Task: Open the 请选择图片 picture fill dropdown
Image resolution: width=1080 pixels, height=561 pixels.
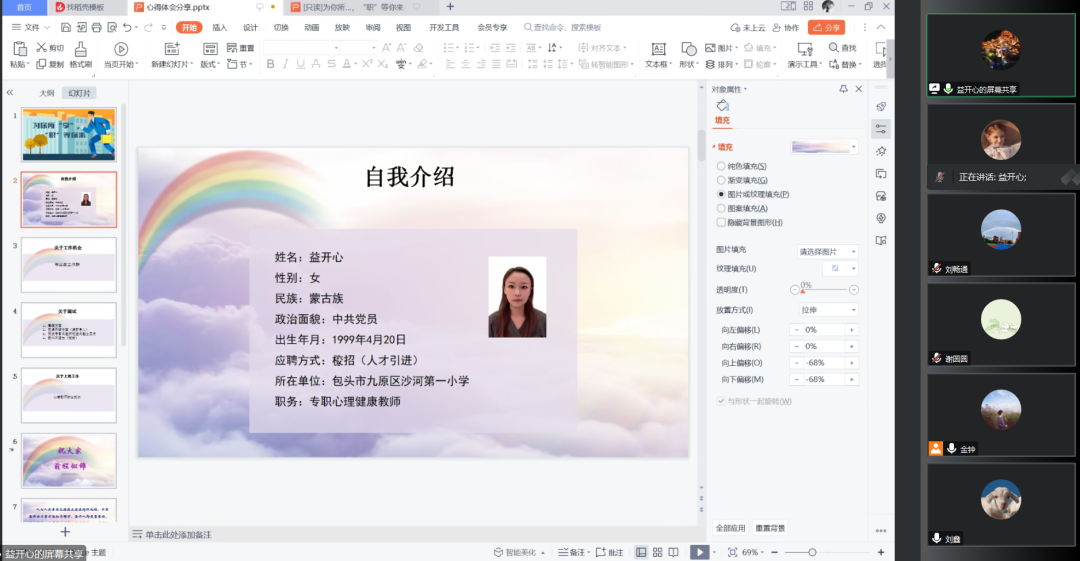Action: pyautogui.click(x=826, y=252)
